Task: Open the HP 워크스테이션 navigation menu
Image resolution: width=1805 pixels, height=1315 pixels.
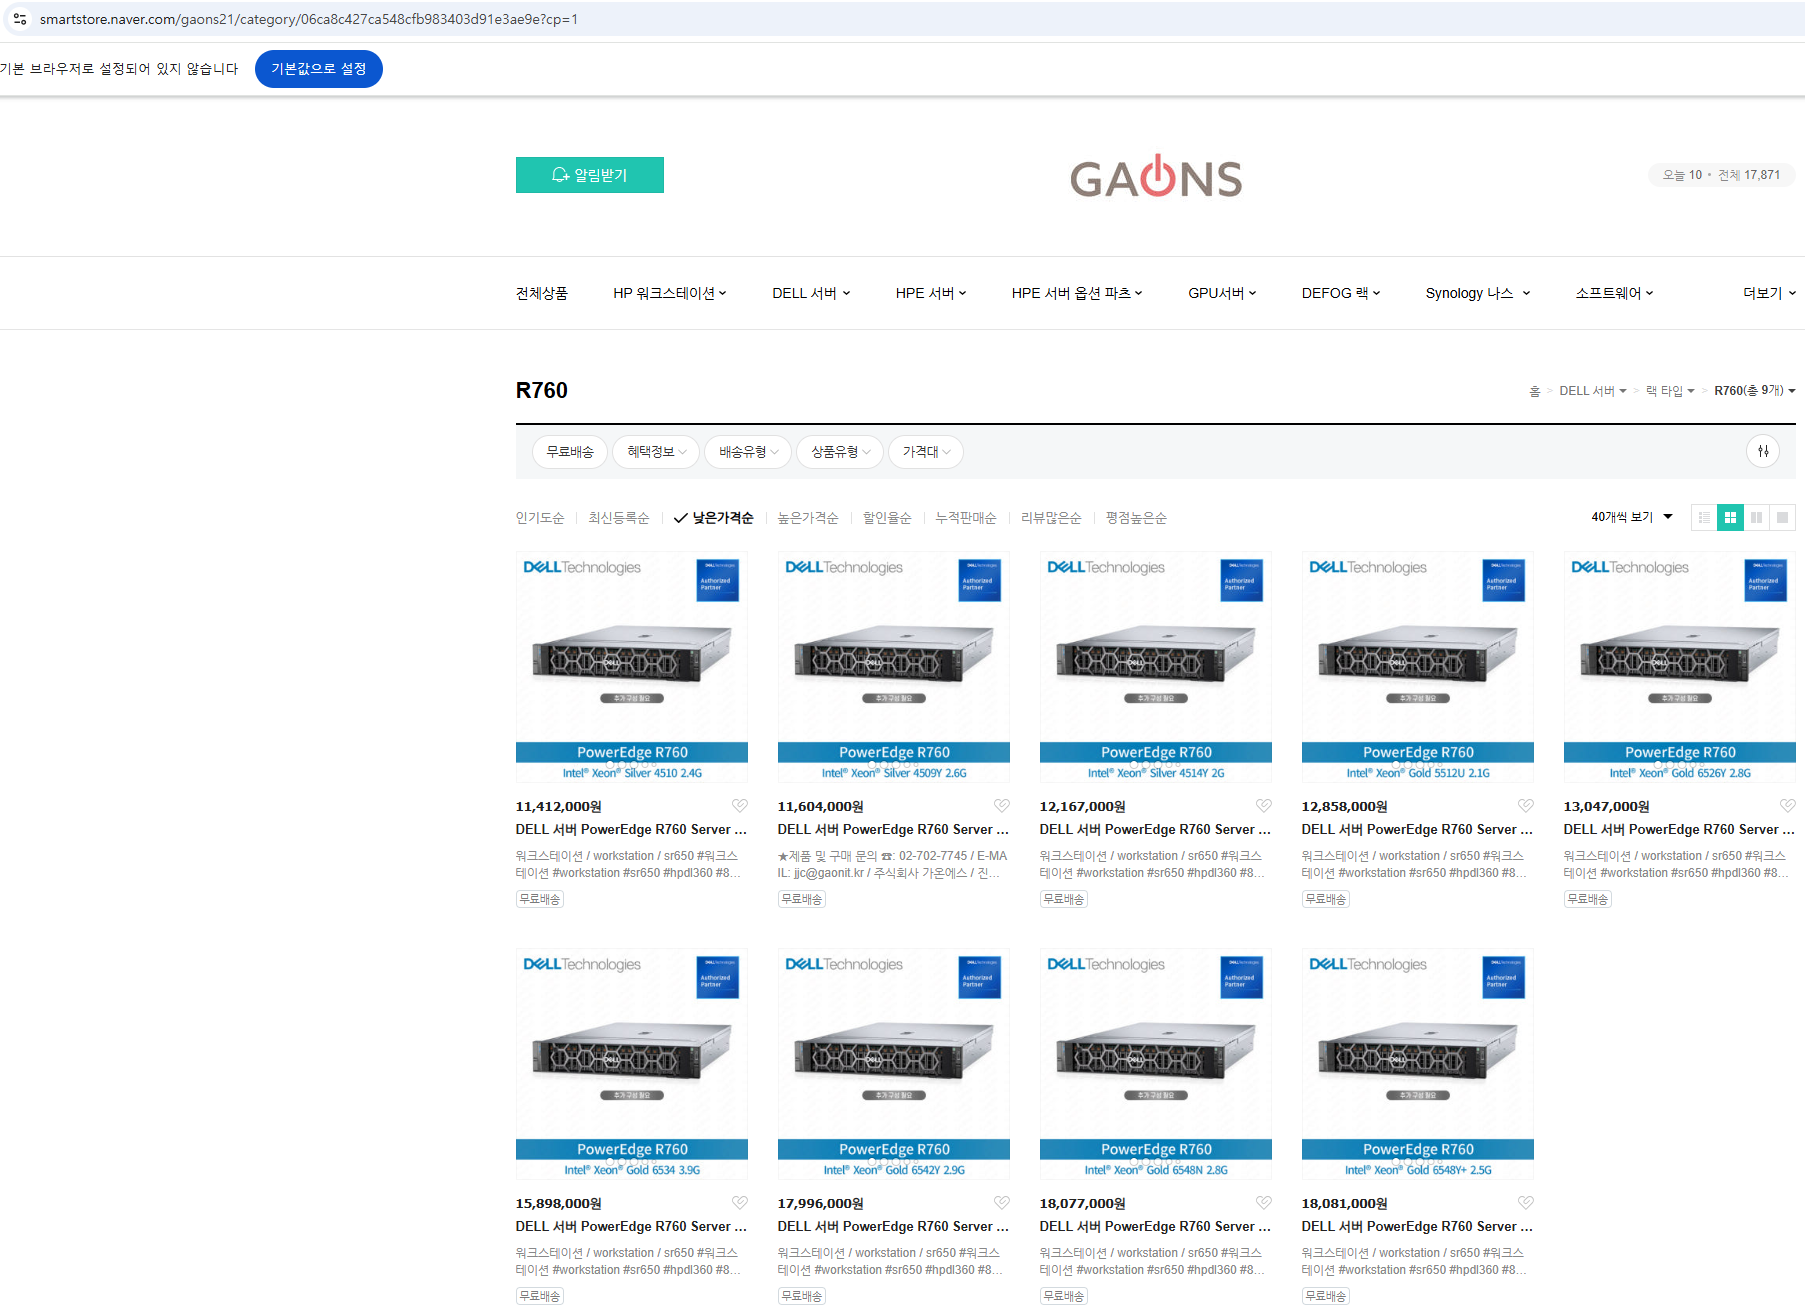Action: 670,293
